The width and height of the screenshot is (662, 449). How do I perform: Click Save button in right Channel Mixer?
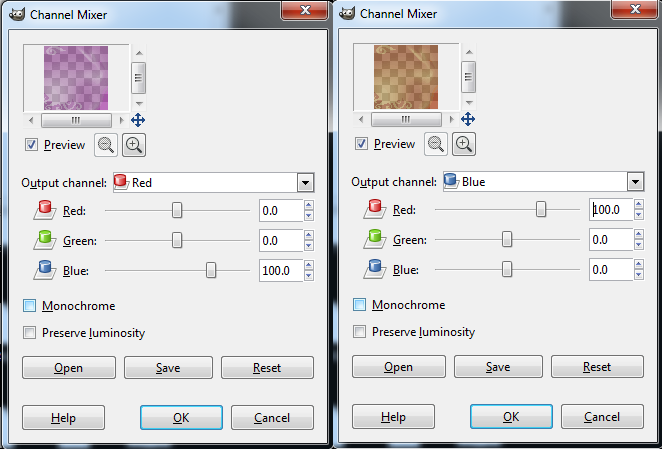pos(498,367)
